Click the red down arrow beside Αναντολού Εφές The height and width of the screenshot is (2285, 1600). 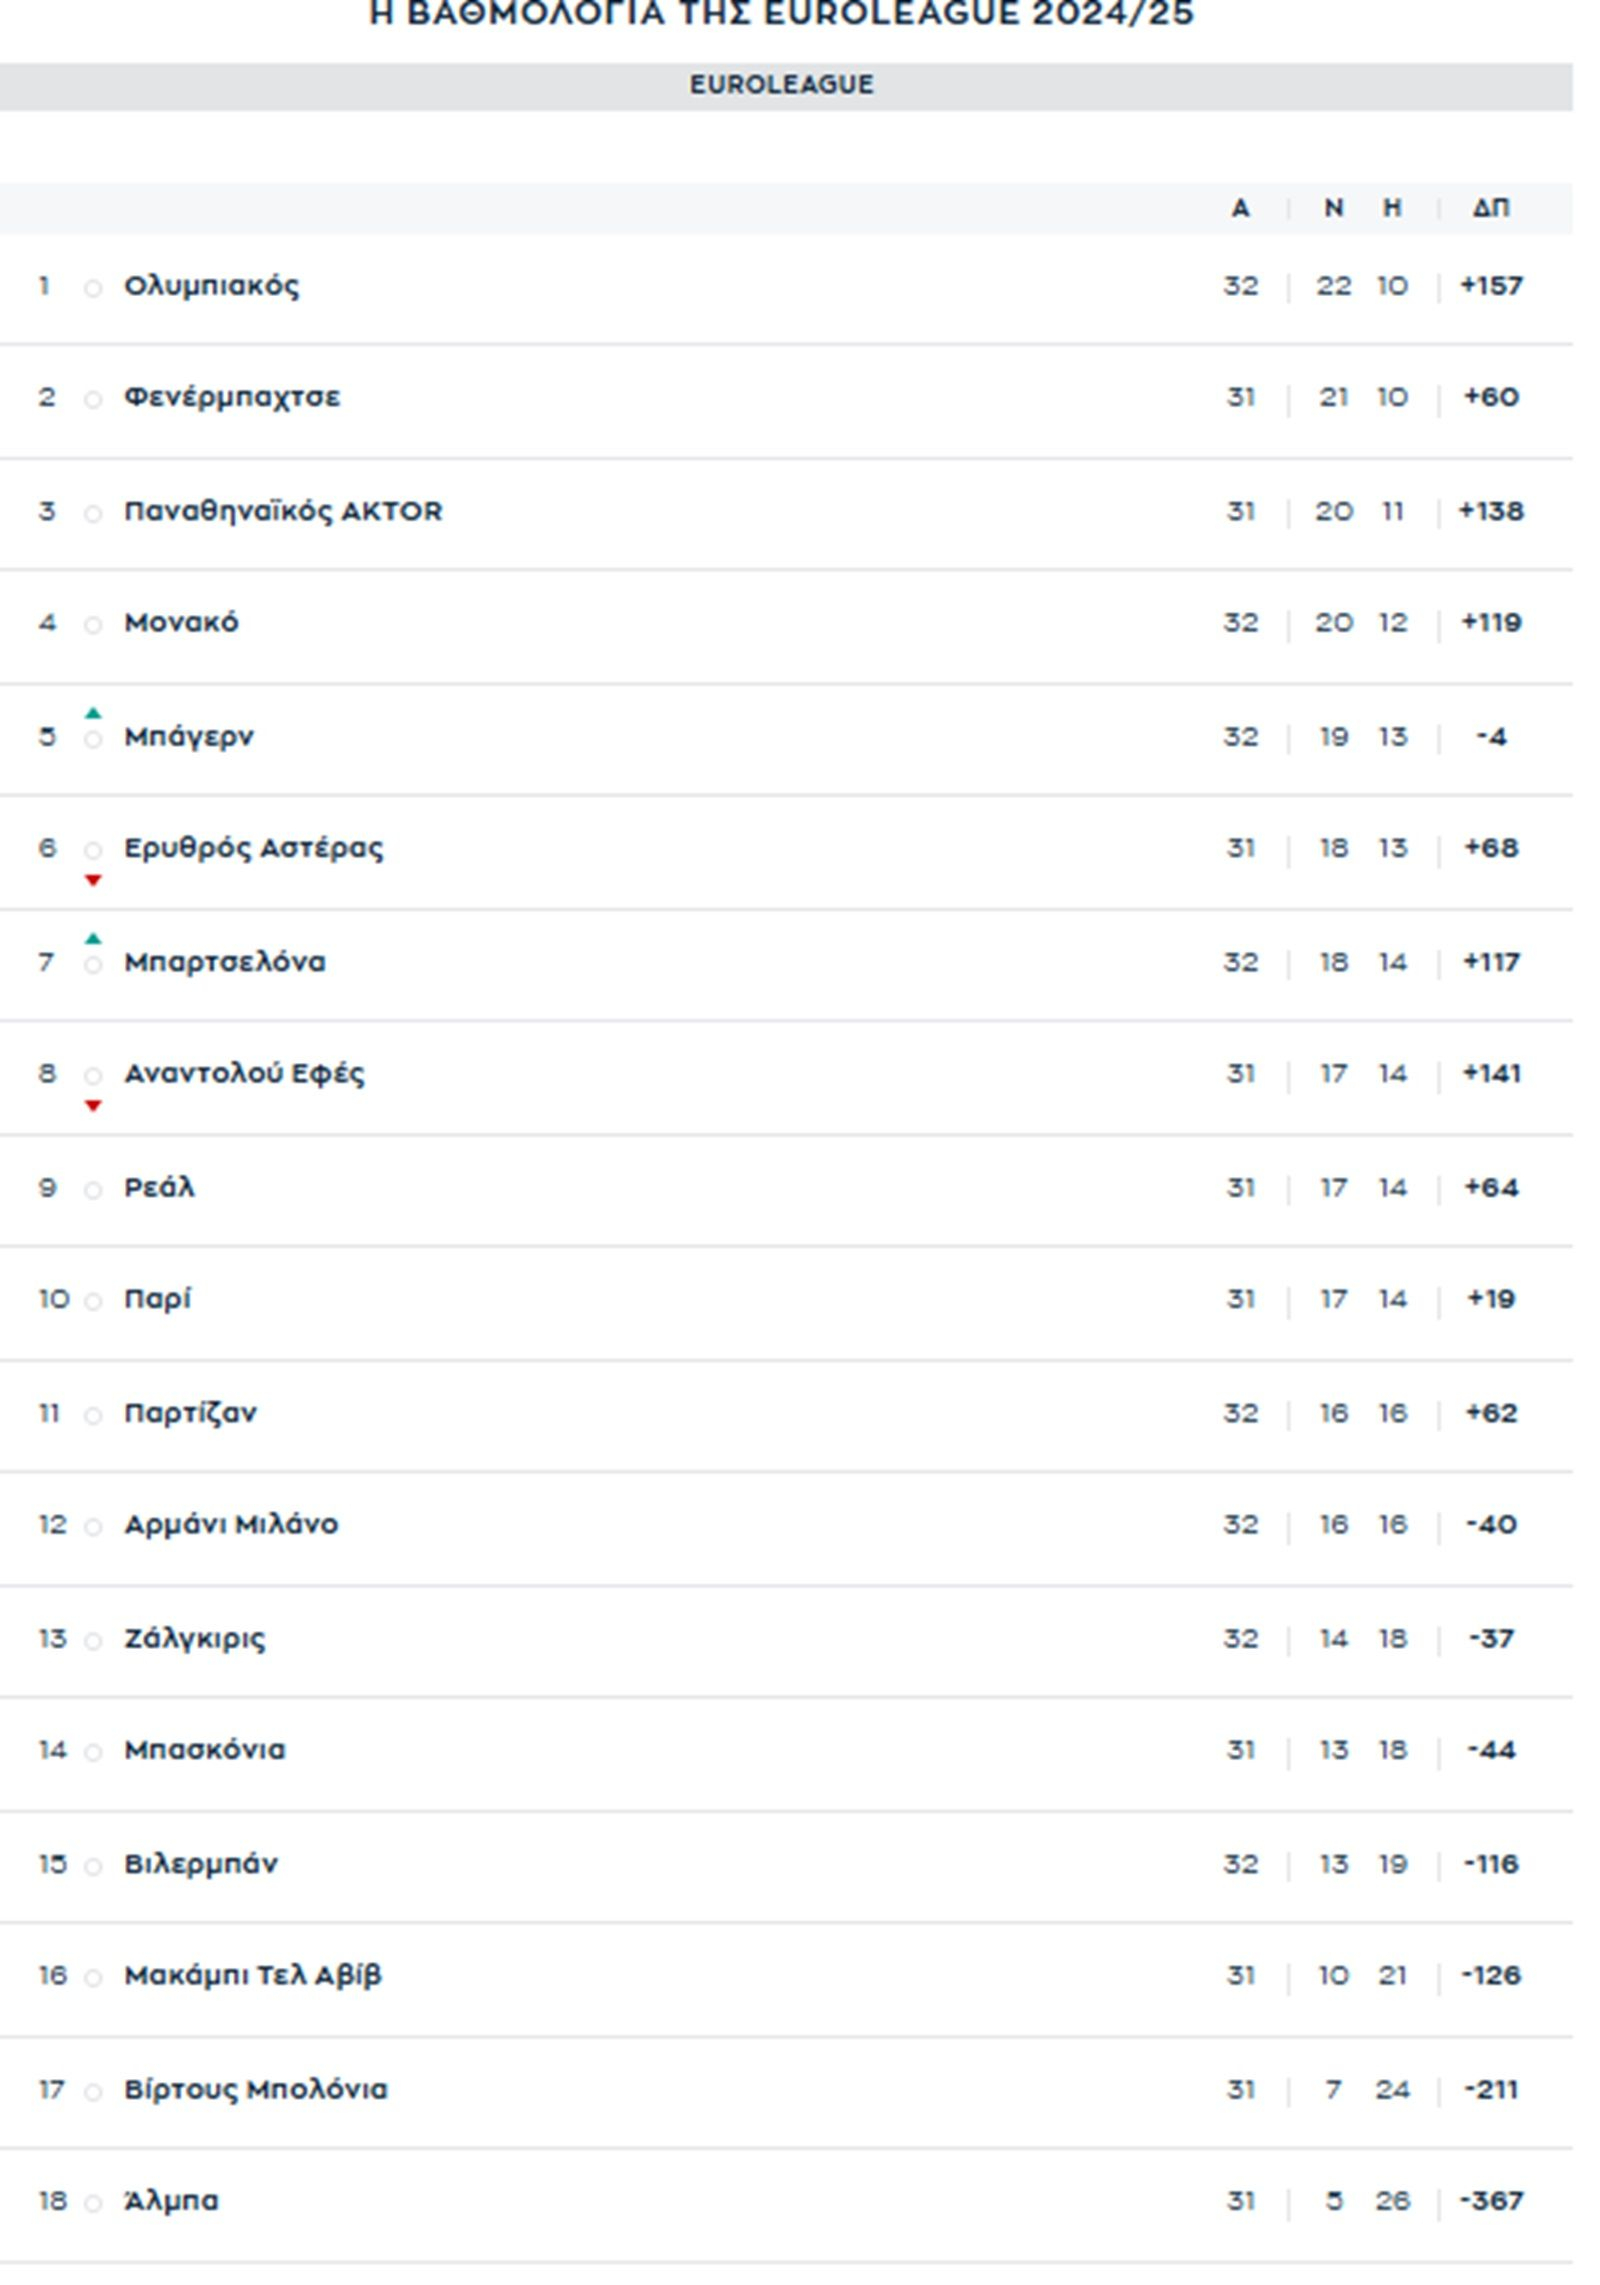coord(93,1105)
